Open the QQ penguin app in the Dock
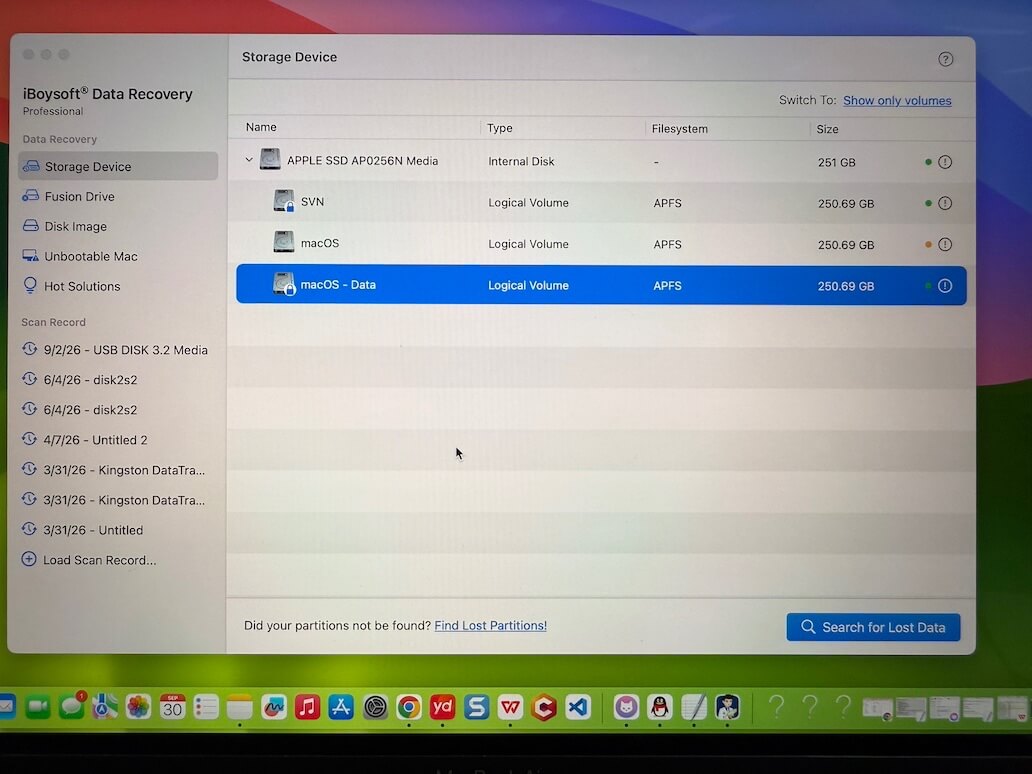Screen dimensions: 1032x774 click(659, 708)
